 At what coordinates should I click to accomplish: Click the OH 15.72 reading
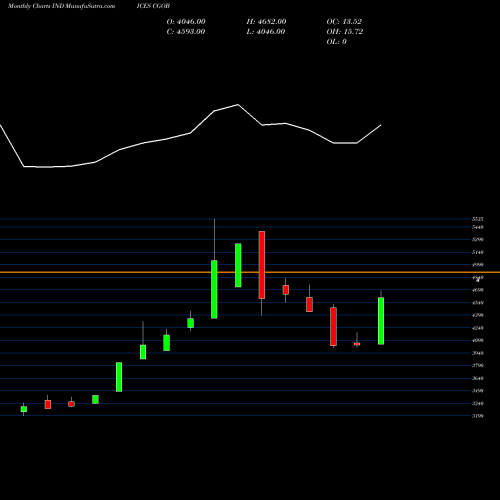(345, 32)
